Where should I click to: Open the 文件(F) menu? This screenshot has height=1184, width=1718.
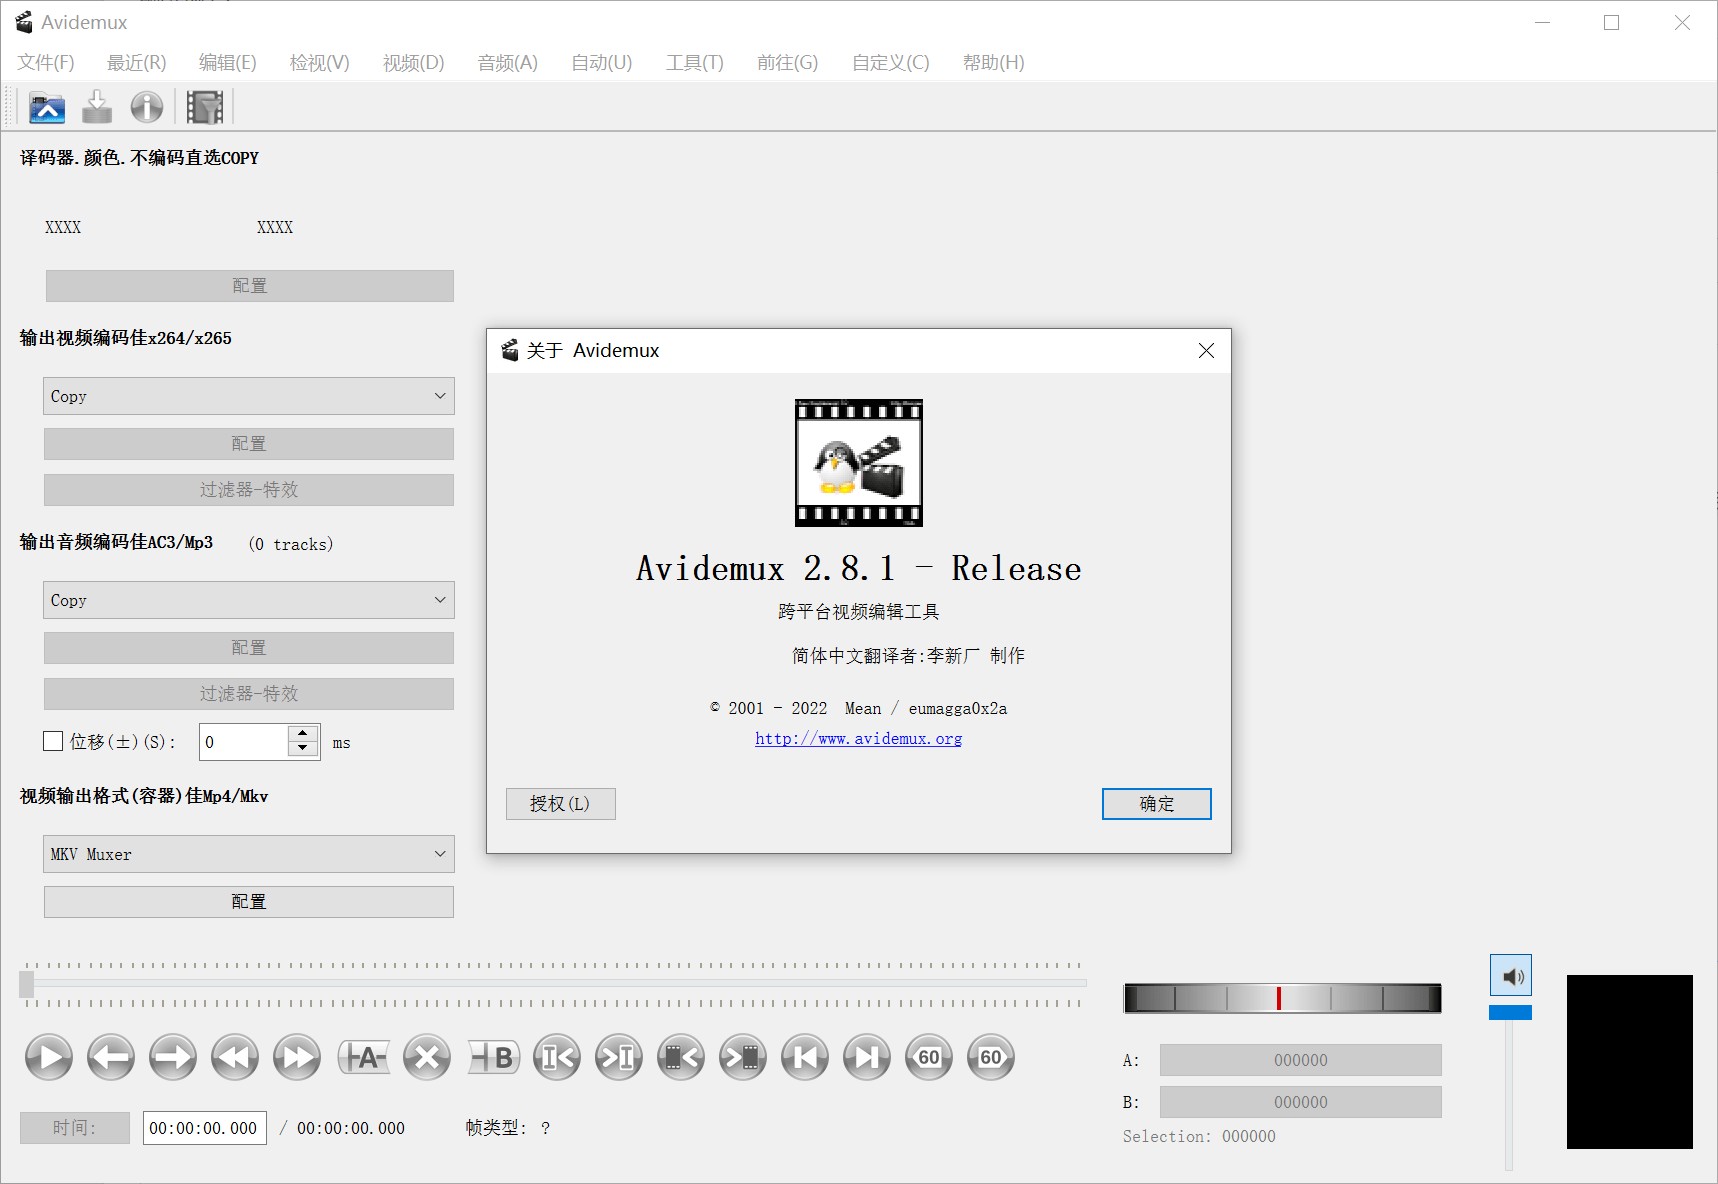click(x=46, y=62)
